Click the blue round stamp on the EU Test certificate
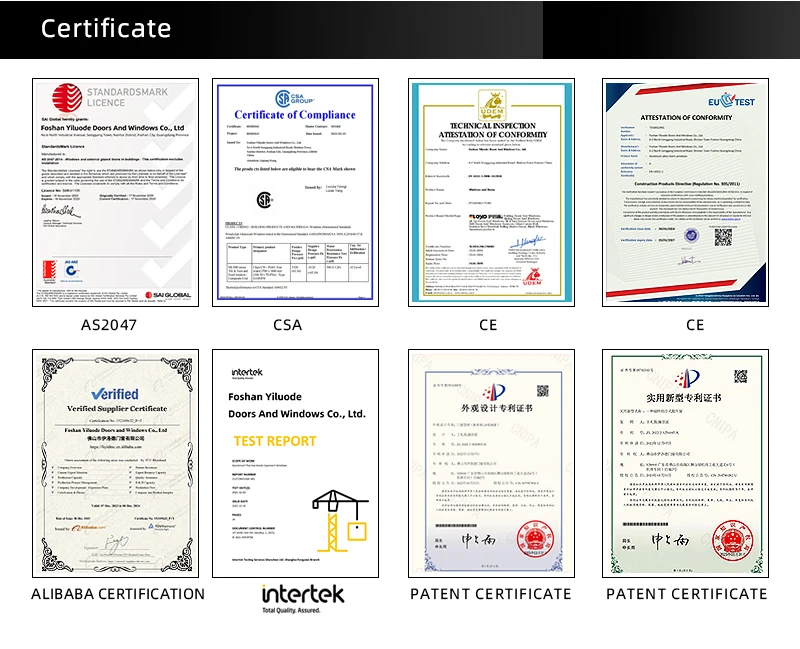 pos(691,236)
